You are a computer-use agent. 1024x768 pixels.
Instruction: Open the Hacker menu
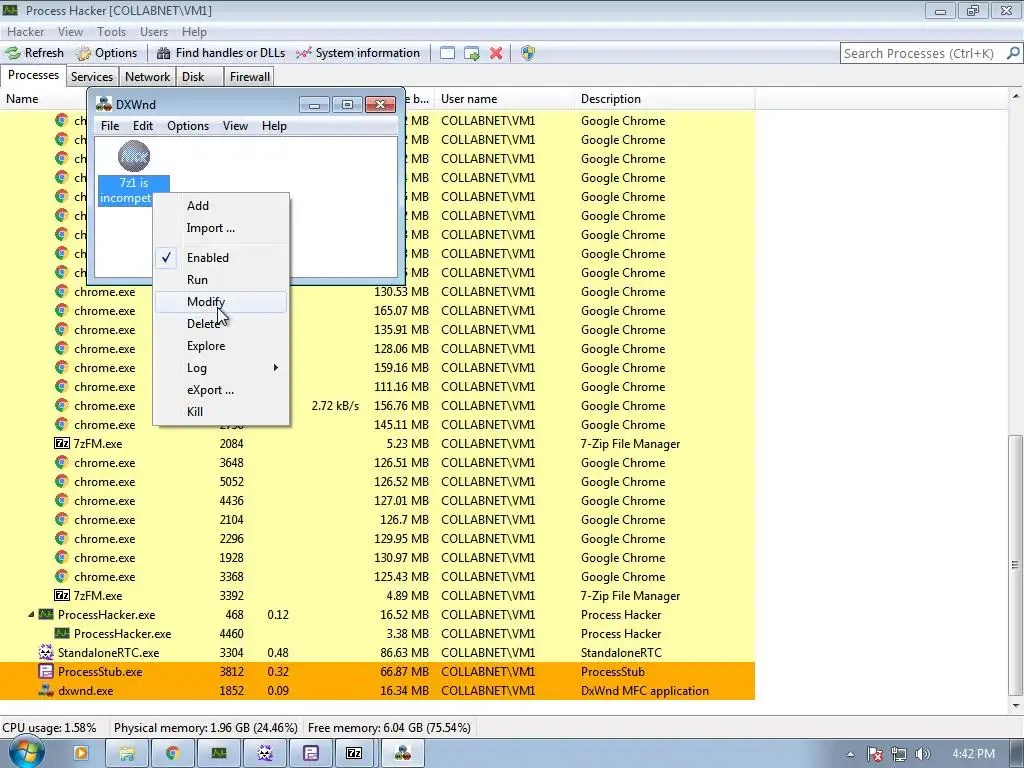coord(25,31)
